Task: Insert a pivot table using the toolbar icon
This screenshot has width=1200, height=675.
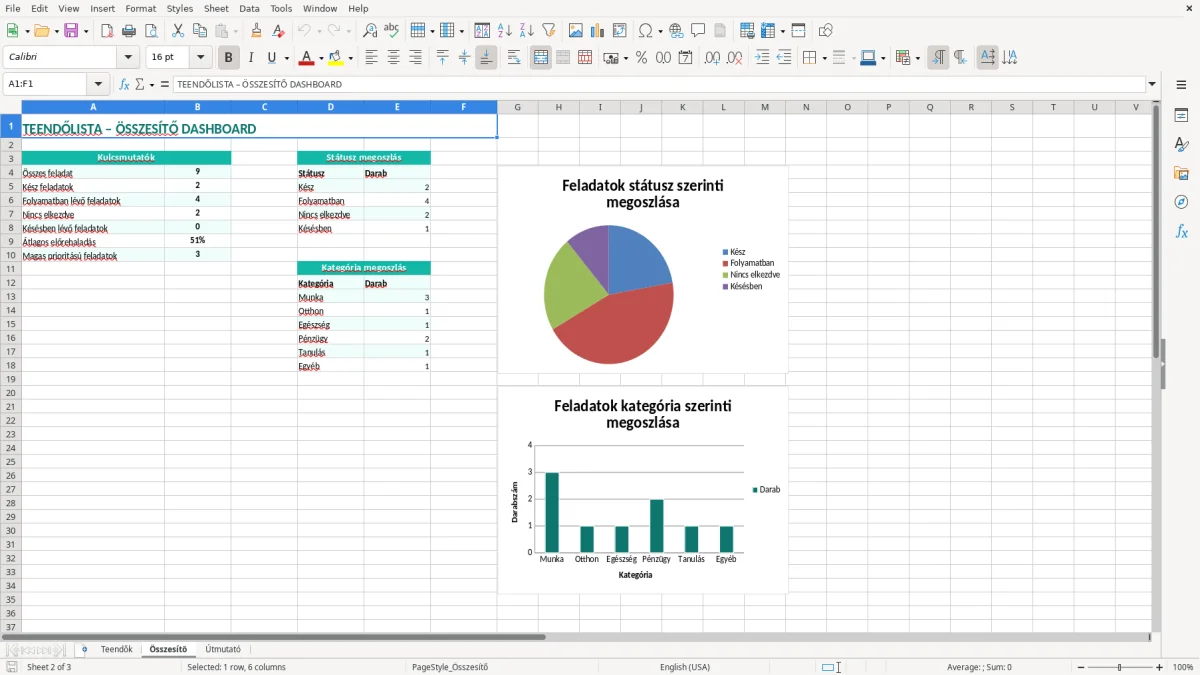Action: pyautogui.click(x=620, y=31)
